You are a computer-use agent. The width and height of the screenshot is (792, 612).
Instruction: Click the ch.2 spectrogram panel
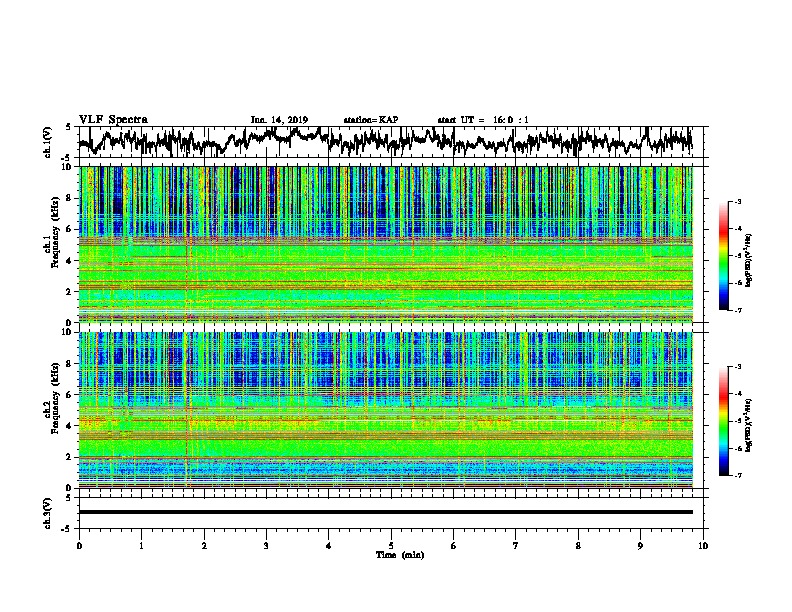click(386, 410)
